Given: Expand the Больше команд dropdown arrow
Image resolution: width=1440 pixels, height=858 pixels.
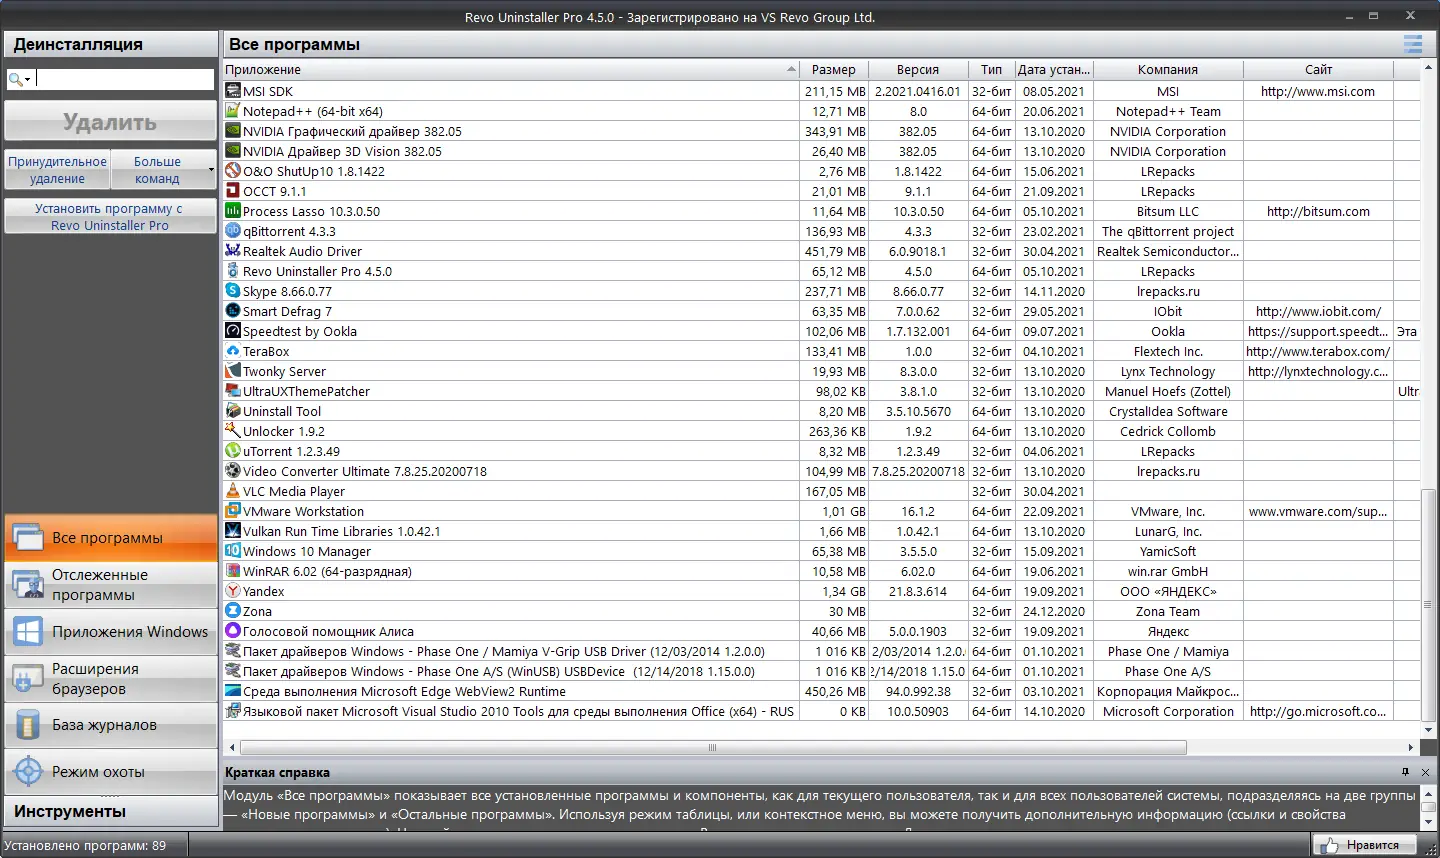Looking at the screenshot, I should point(211,170).
